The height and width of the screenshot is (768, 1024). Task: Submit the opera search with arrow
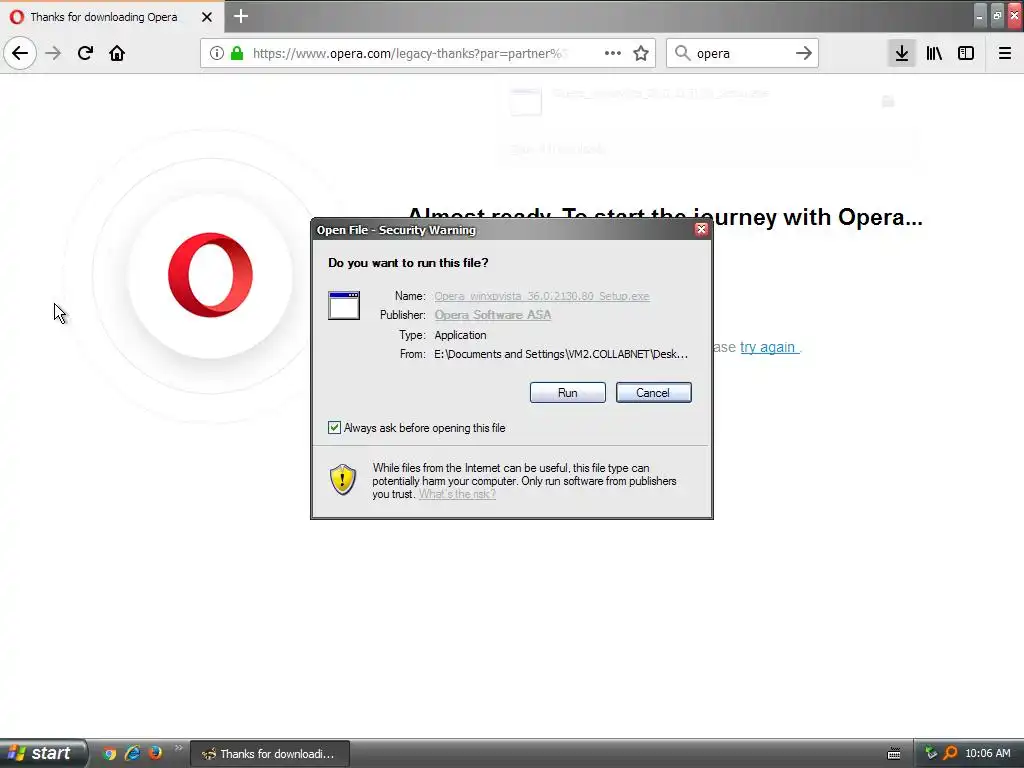pos(804,53)
